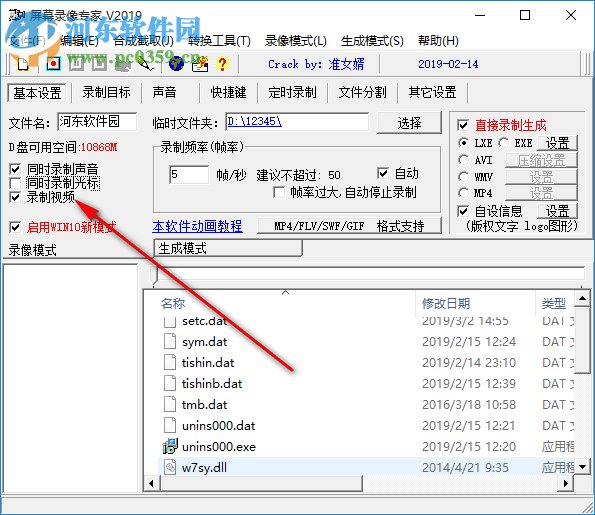Open help via red question mark icon
595x515 pixels.
[x=222, y=64]
